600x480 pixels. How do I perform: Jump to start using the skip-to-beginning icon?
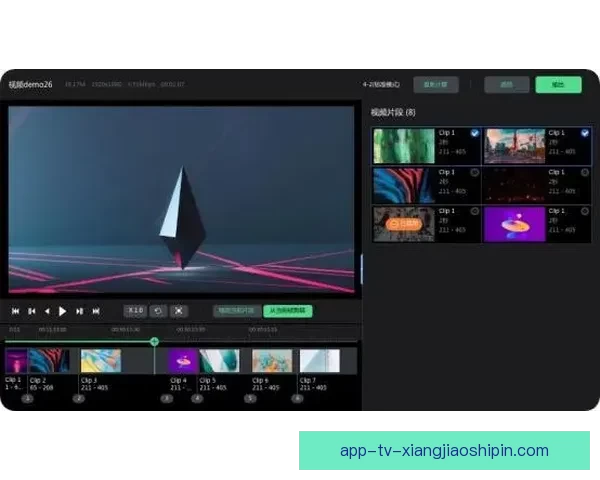(15, 311)
